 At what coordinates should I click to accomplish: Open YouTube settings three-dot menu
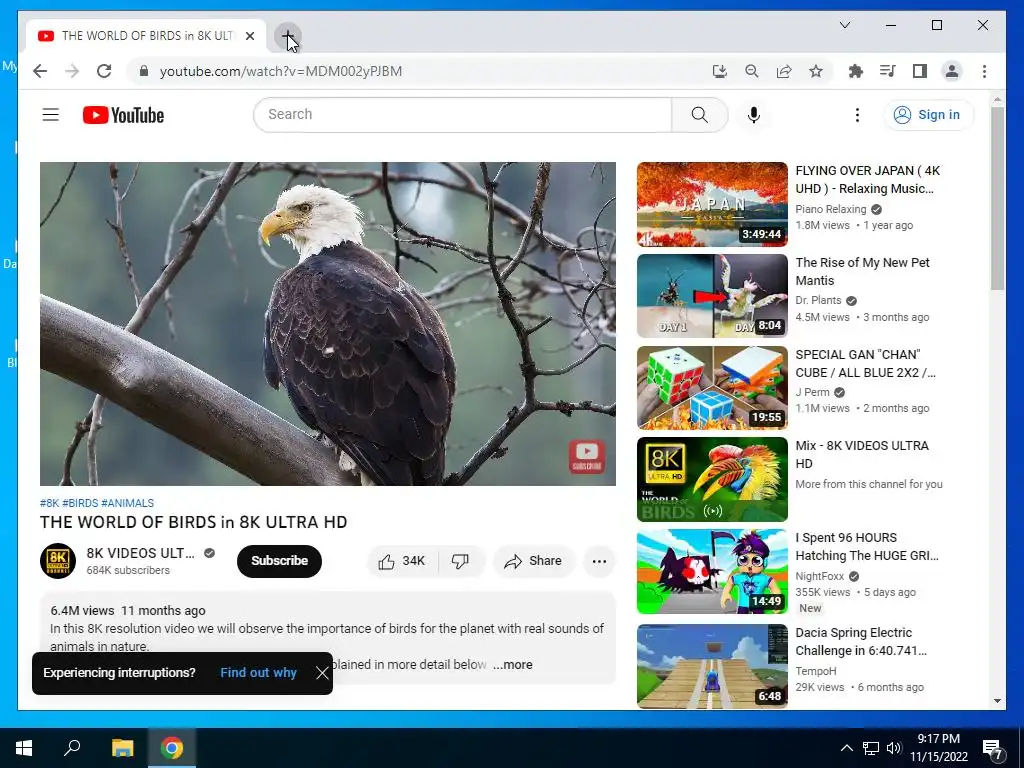coord(857,115)
